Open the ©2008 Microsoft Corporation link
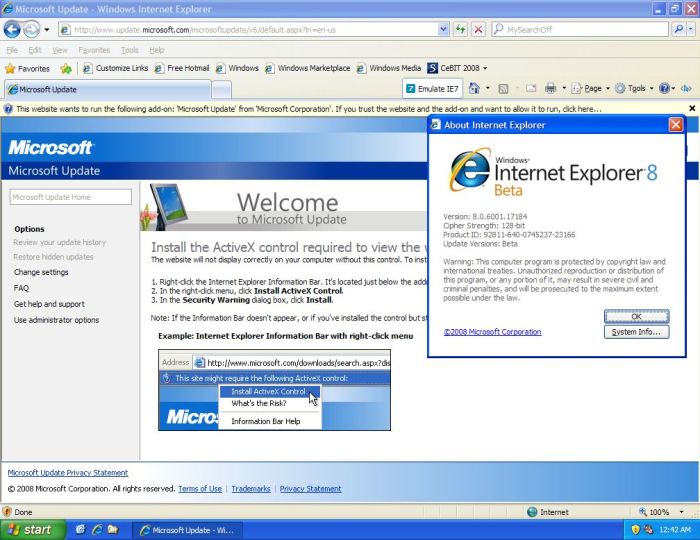The height and width of the screenshot is (540, 700). (492, 332)
